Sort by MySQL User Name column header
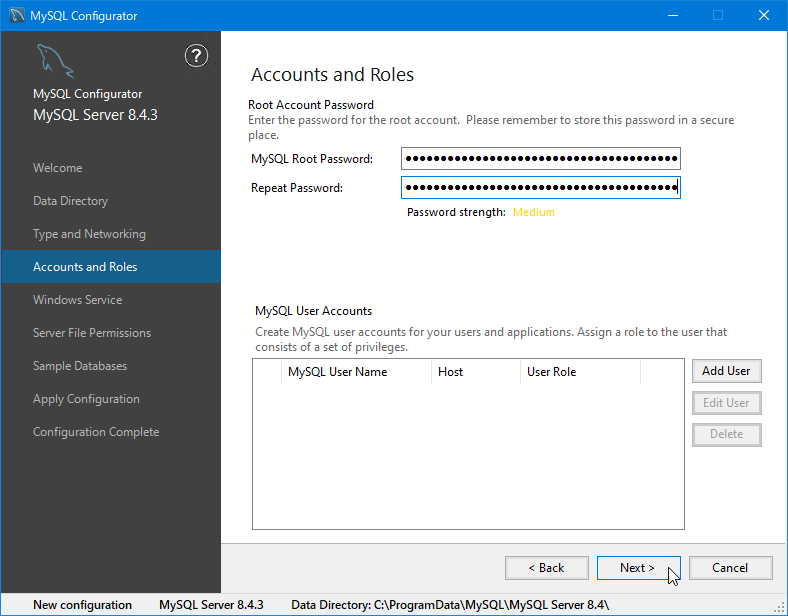The height and width of the screenshot is (616, 788). pos(356,372)
